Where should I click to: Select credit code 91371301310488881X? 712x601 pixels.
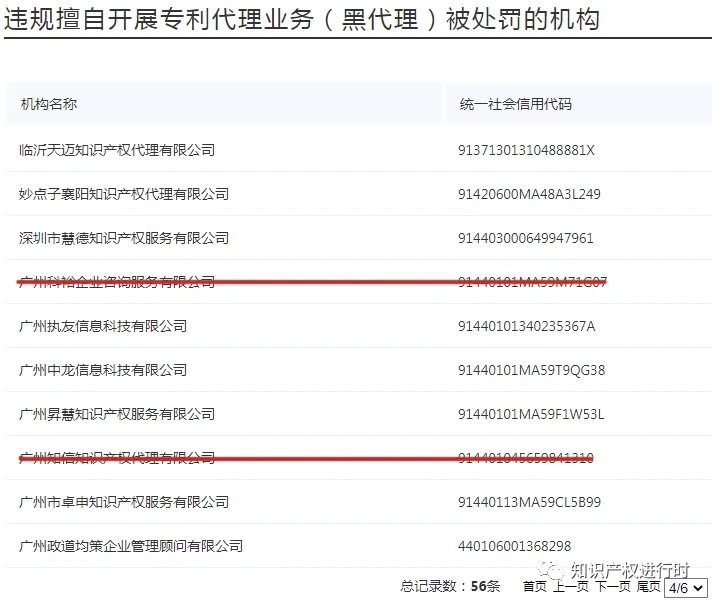point(526,150)
